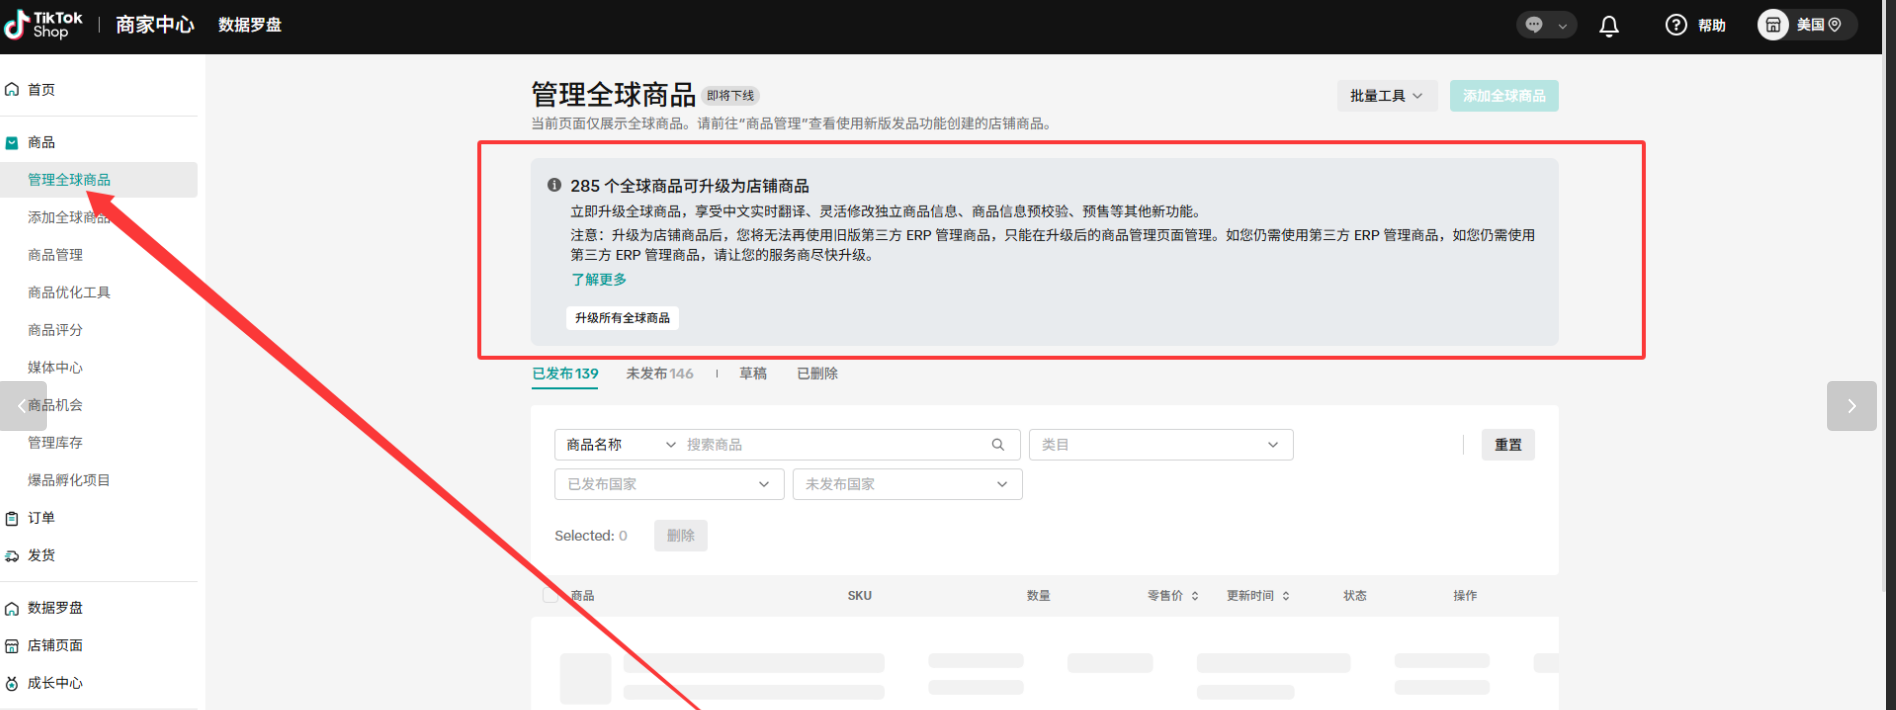Viewport: 1896px width, 710px height.
Task: Click the help question mark icon
Action: [1676, 25]
